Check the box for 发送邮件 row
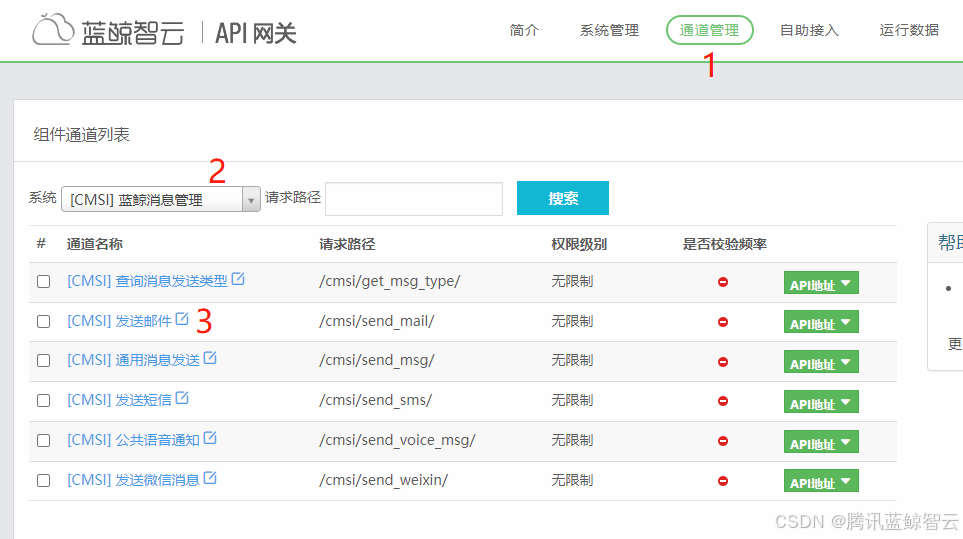This screenshot has height=539, width=963. [44, 321]
